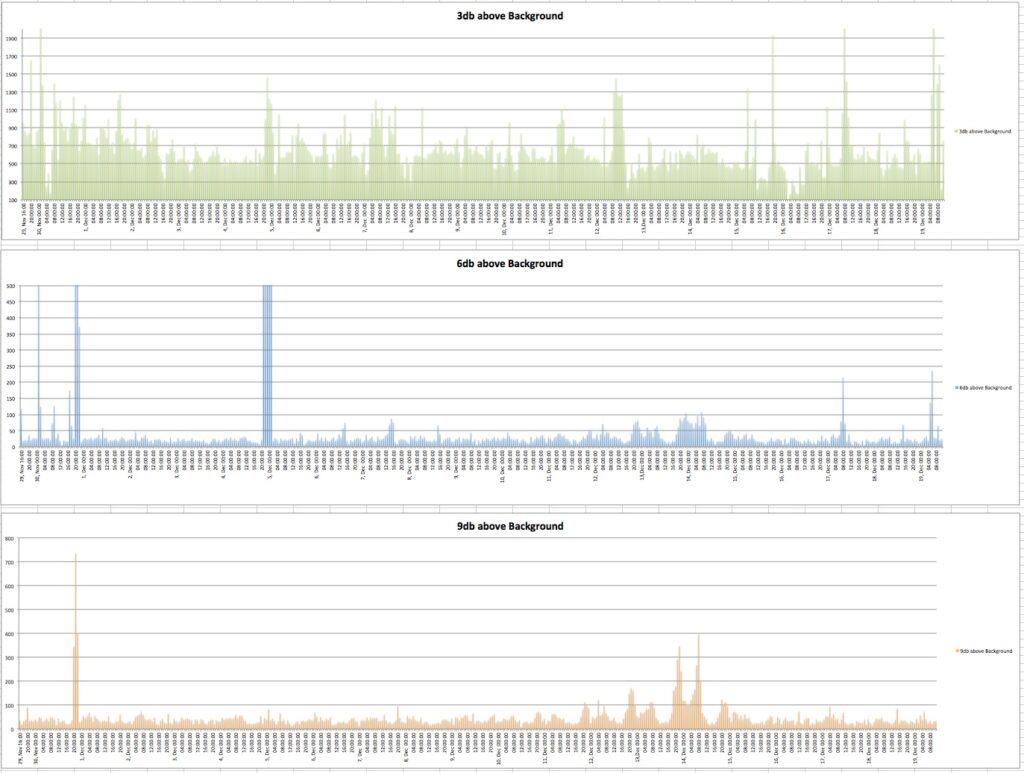
Task: Click the wide clipped blue bar block in 6db chart
Action: [x=267, y=360]
